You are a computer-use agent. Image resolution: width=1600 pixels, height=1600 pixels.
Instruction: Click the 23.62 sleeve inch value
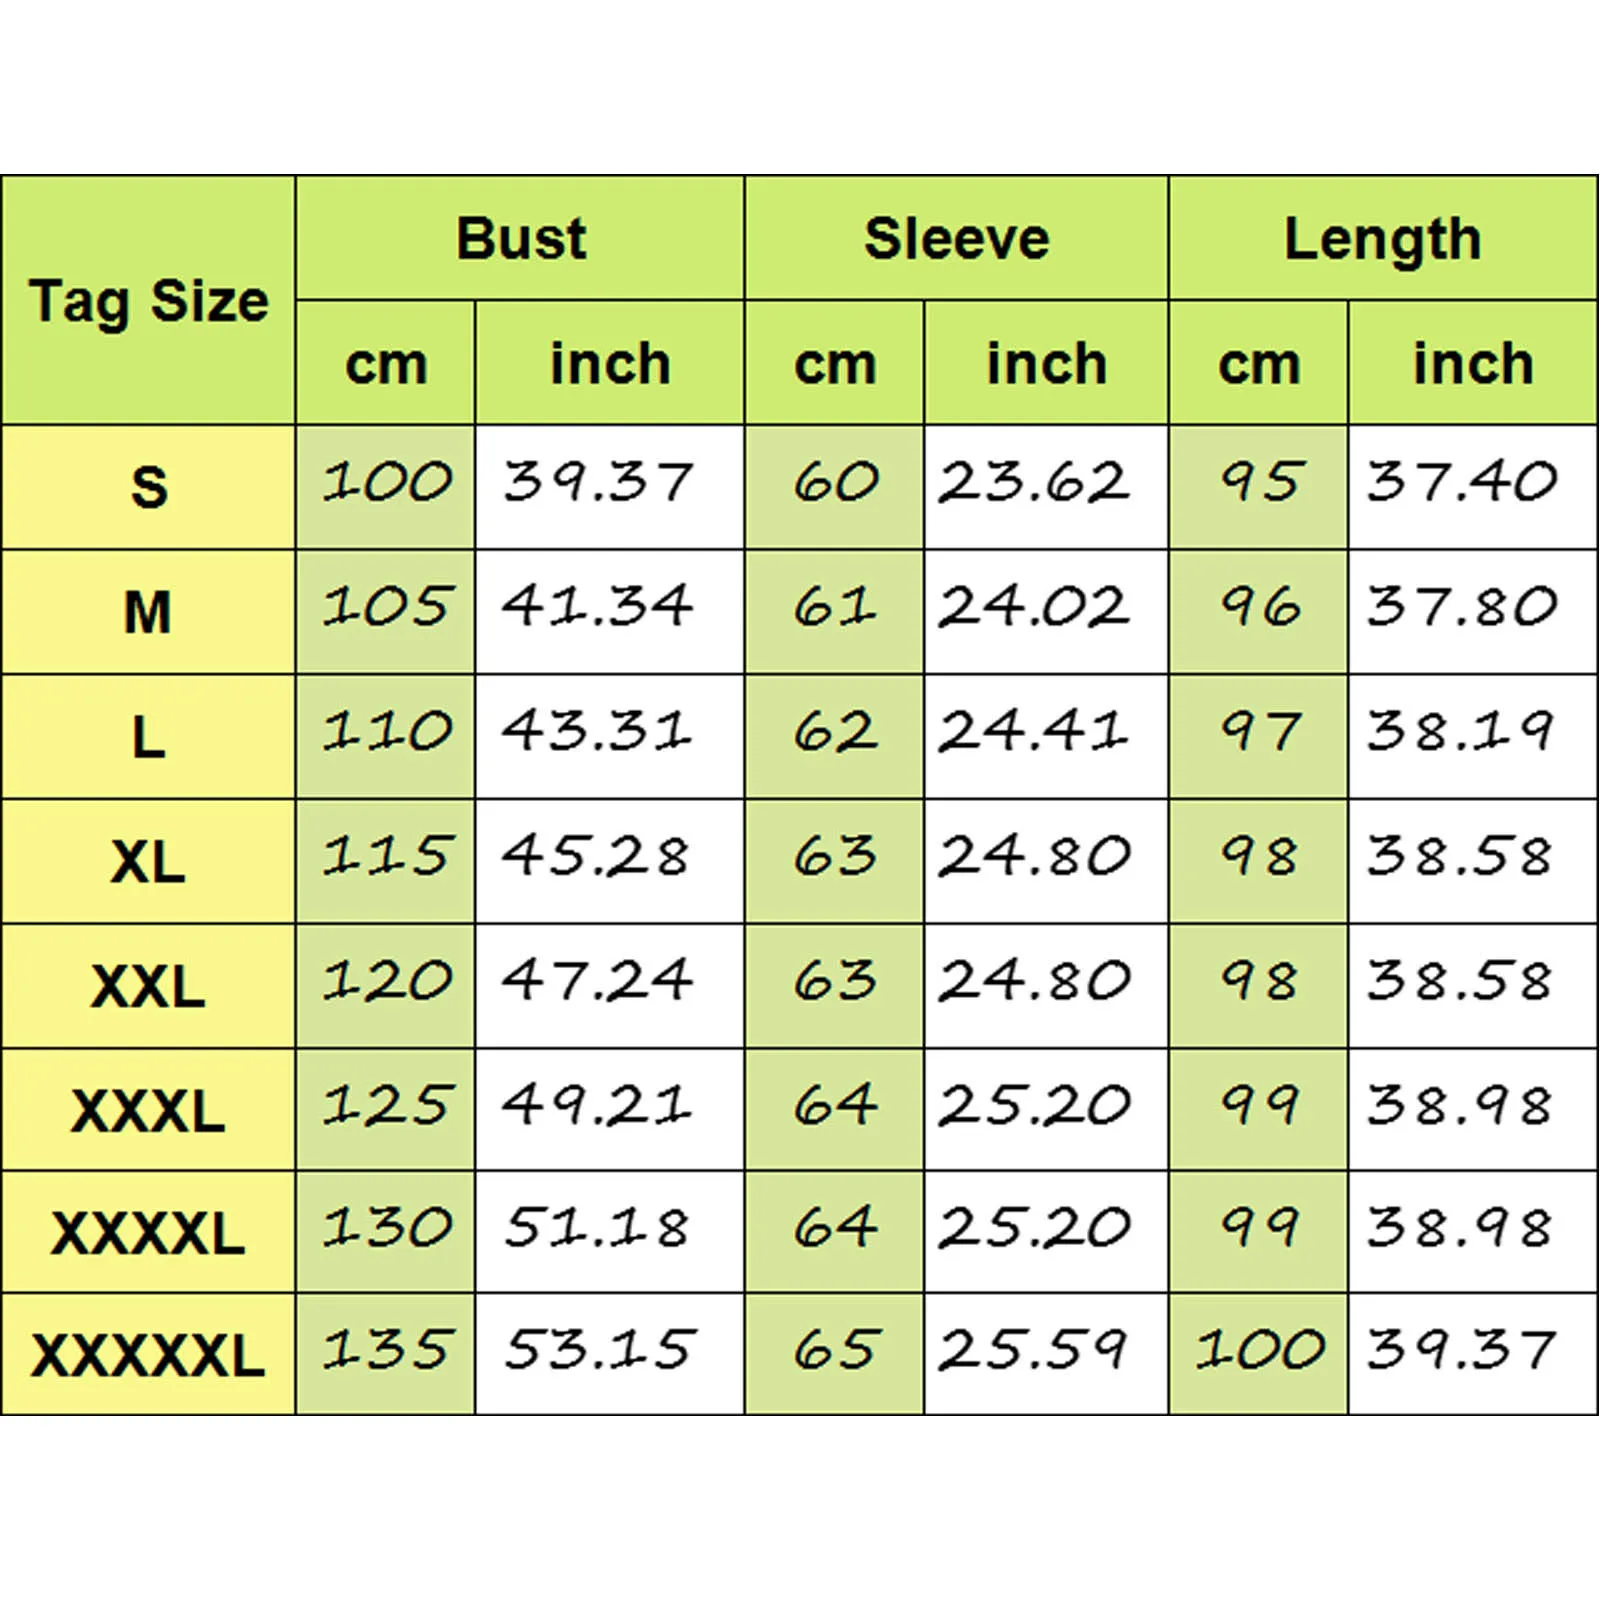(x=1034, y=482)
